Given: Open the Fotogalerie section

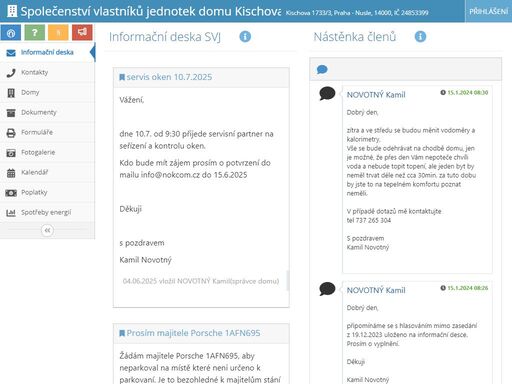Looking at the screenshot, I should [47, 152].
